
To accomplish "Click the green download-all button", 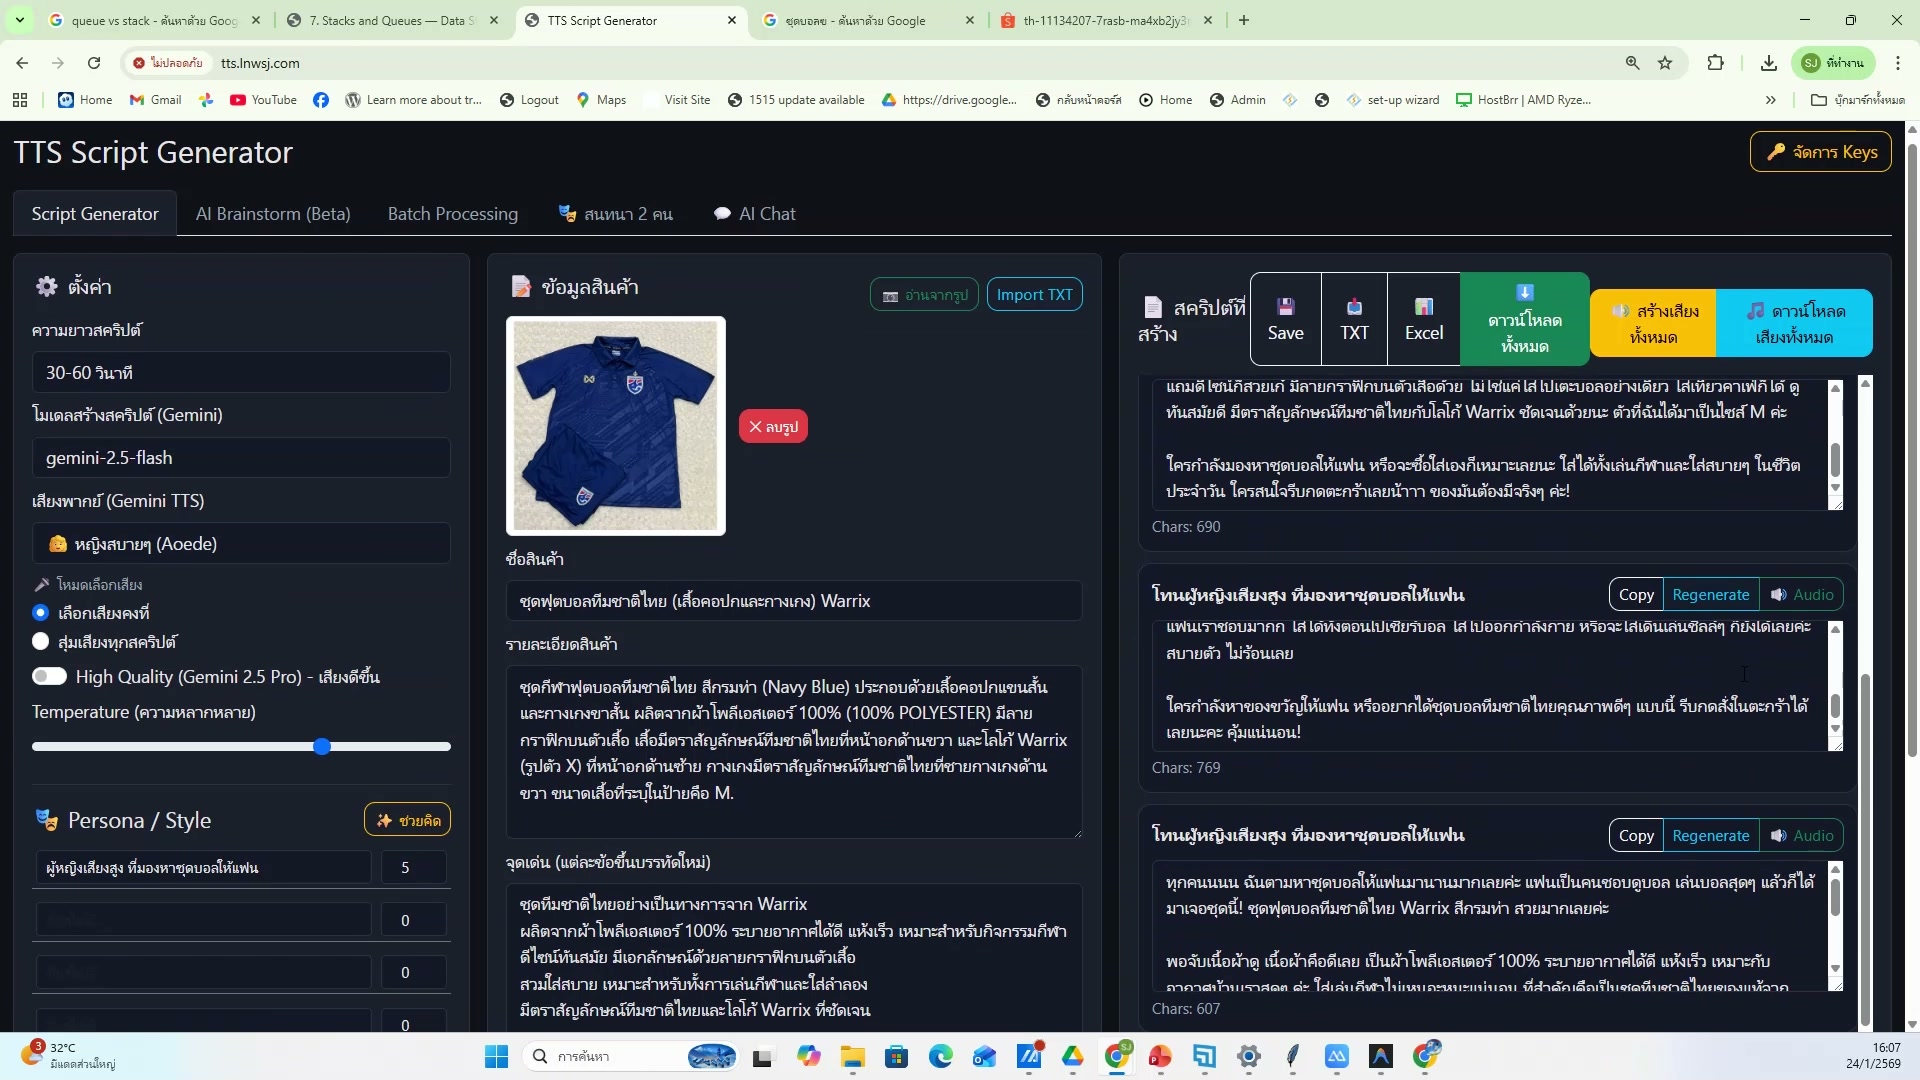I will point(1524,319).
